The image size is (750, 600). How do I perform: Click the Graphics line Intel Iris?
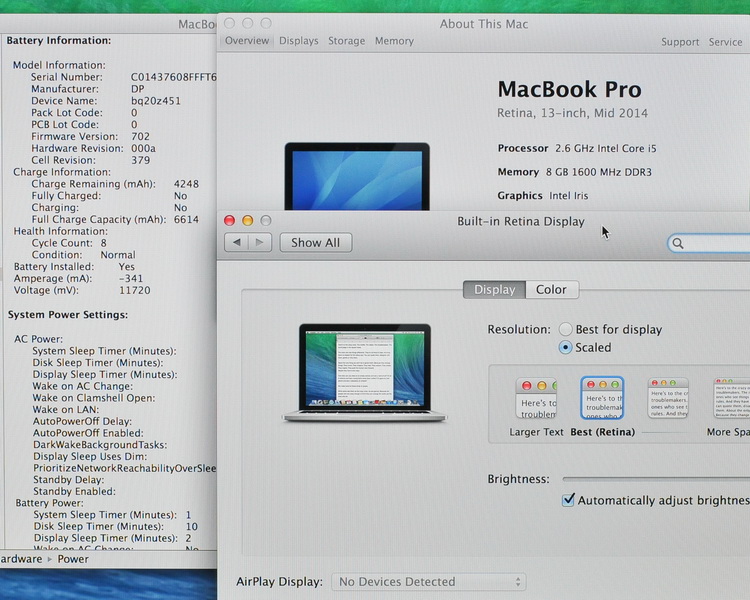(x=543, y=195)
